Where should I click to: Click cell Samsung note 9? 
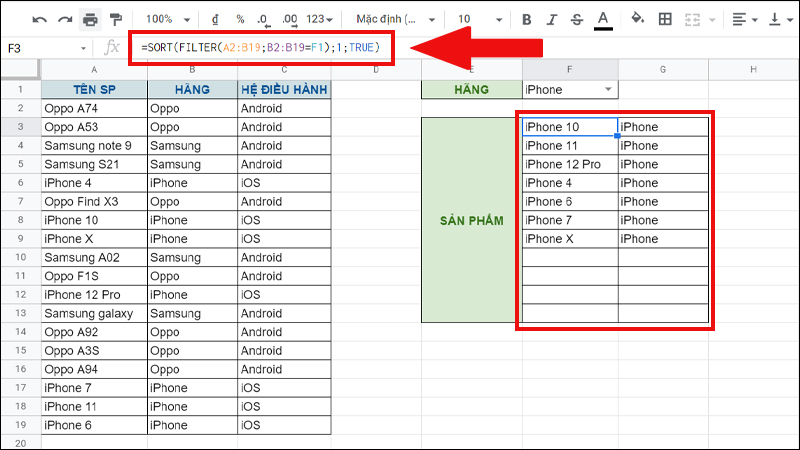pos(94,145)
